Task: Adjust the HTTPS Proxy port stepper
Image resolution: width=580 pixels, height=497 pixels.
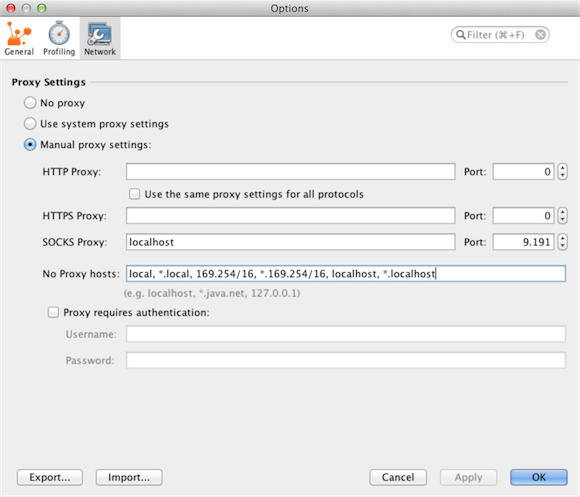Action: click(x=563, y=216)
